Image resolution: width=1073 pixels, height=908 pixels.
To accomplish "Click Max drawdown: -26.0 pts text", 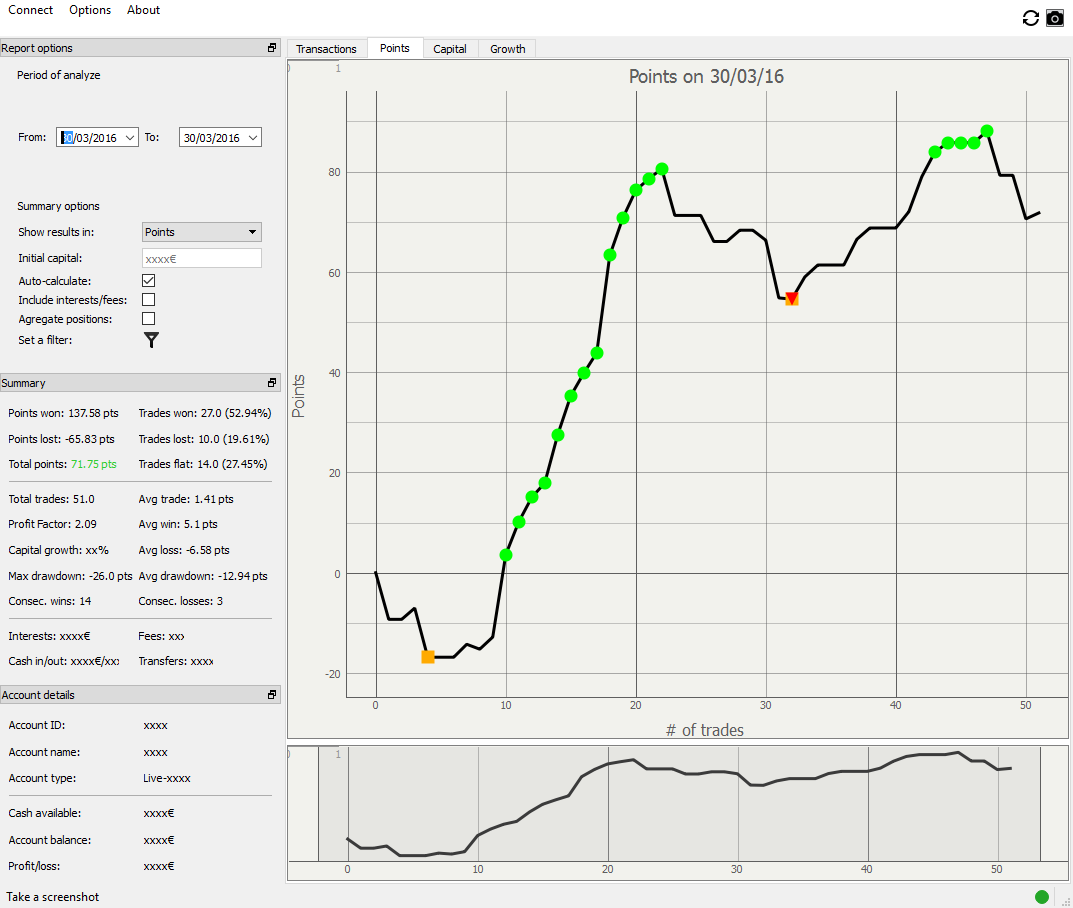I will point(70,576).
